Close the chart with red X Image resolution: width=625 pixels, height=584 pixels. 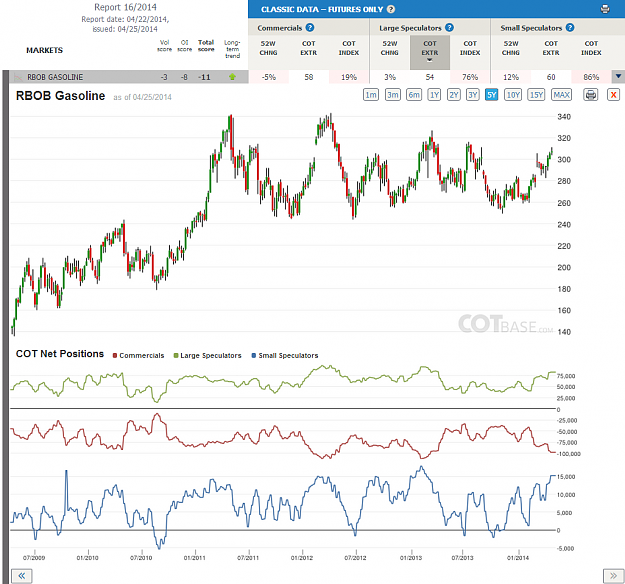(613, 95)
